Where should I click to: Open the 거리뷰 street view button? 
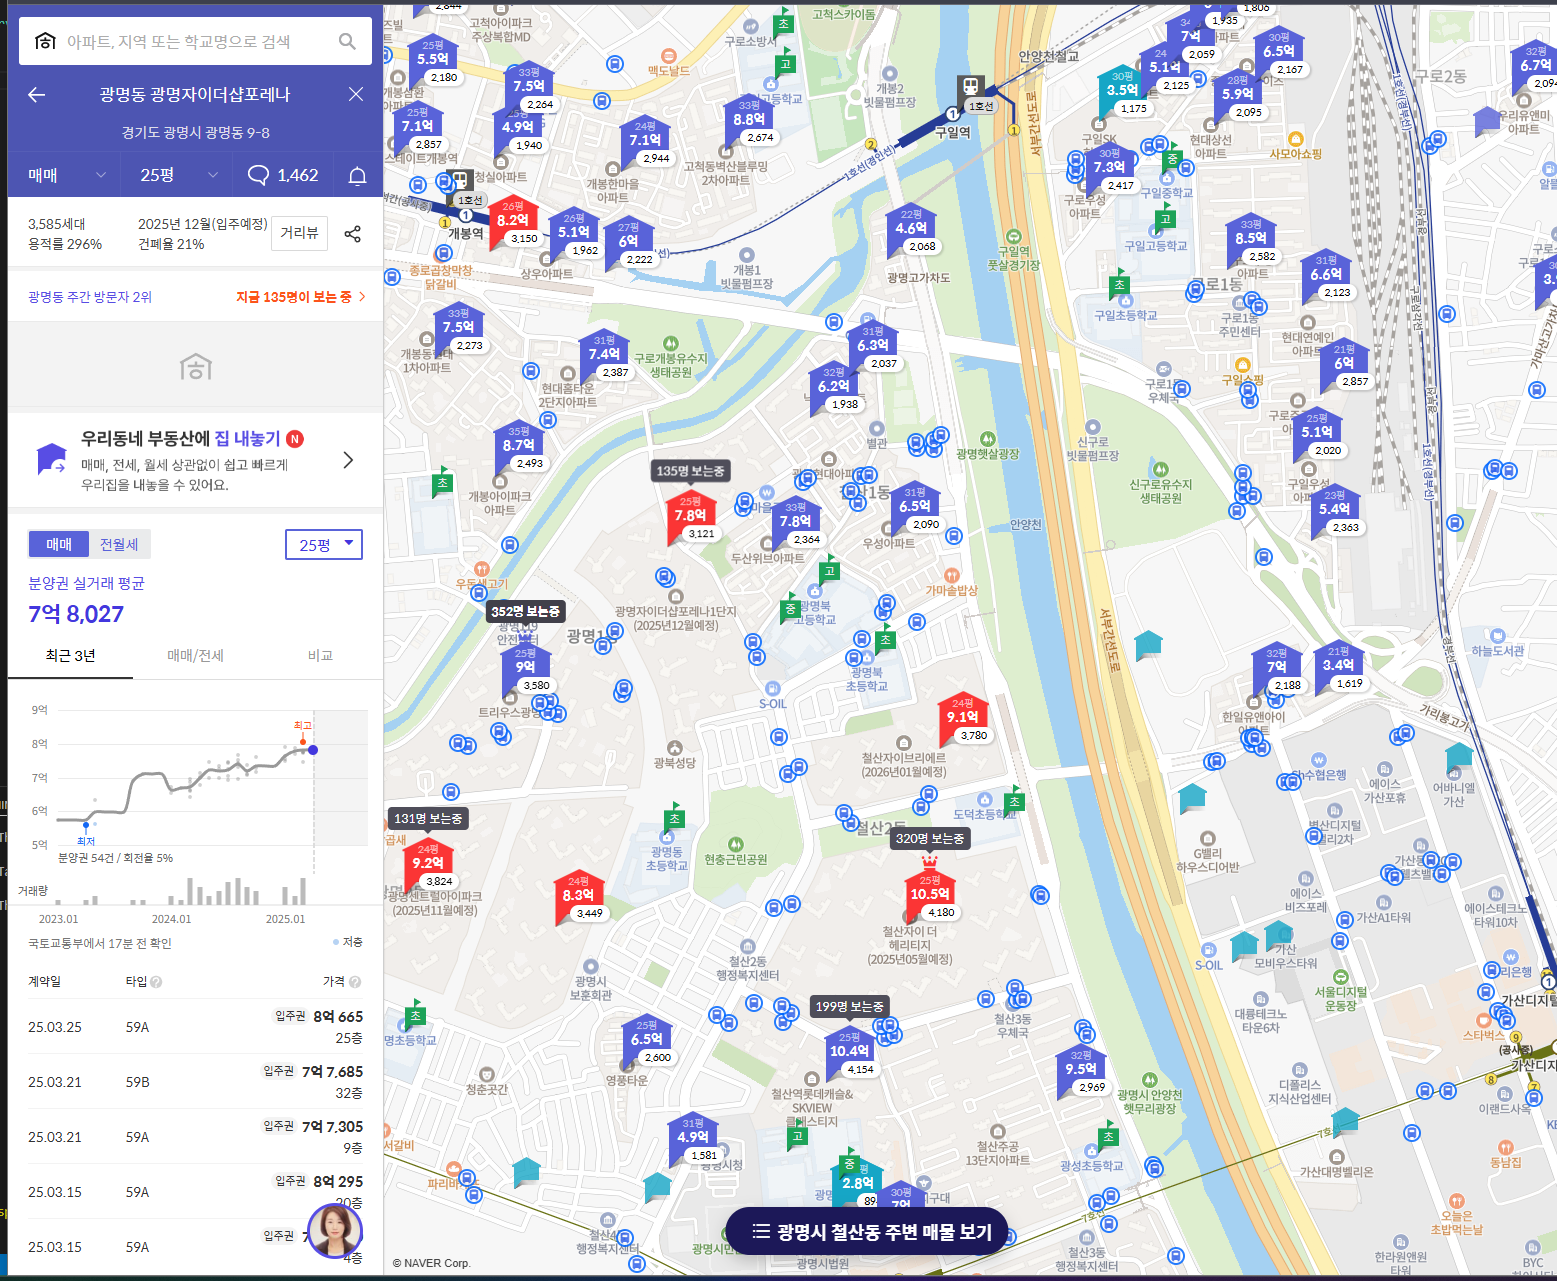299,233
